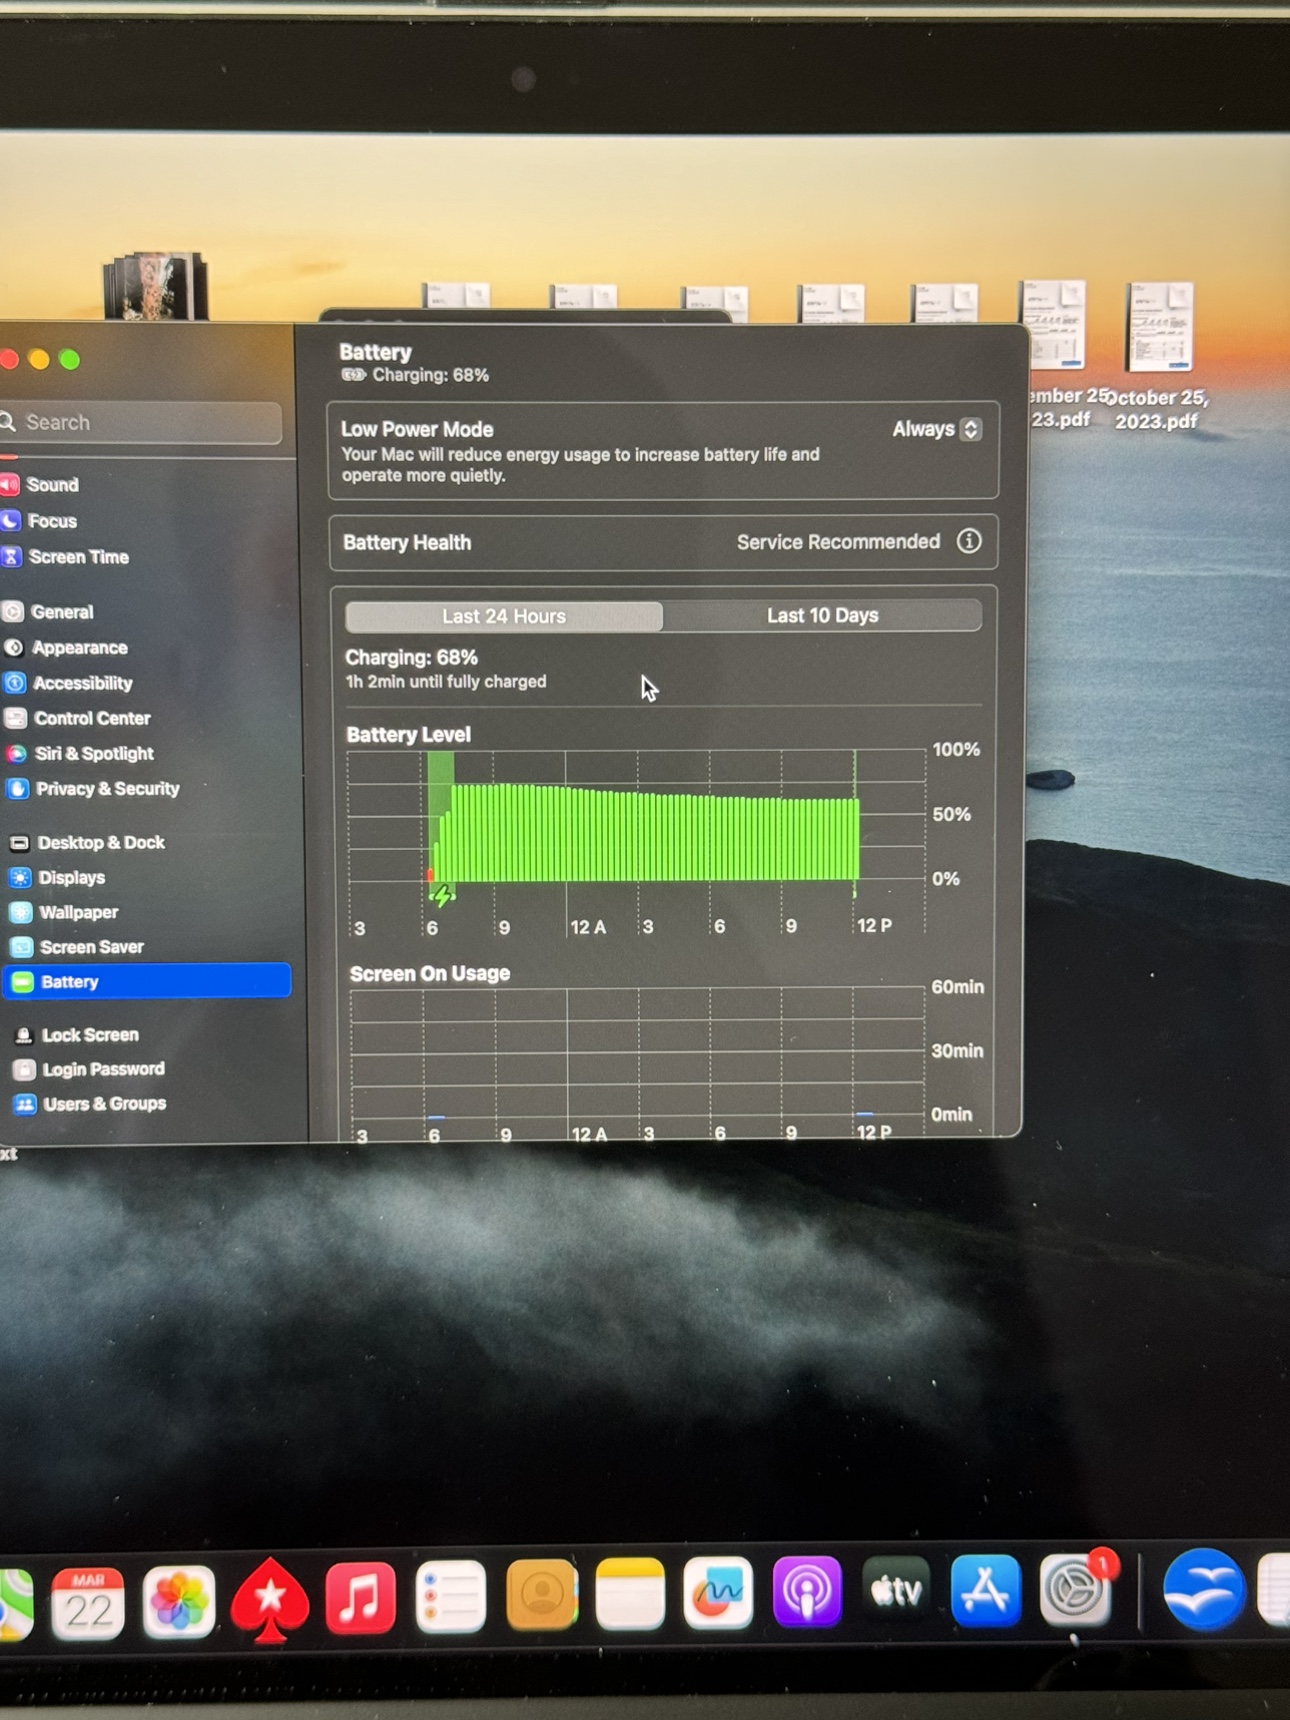Screen dimensions: 1290x1720
Task: Go to Login Password settings
Action: (x=102, y=1069)
